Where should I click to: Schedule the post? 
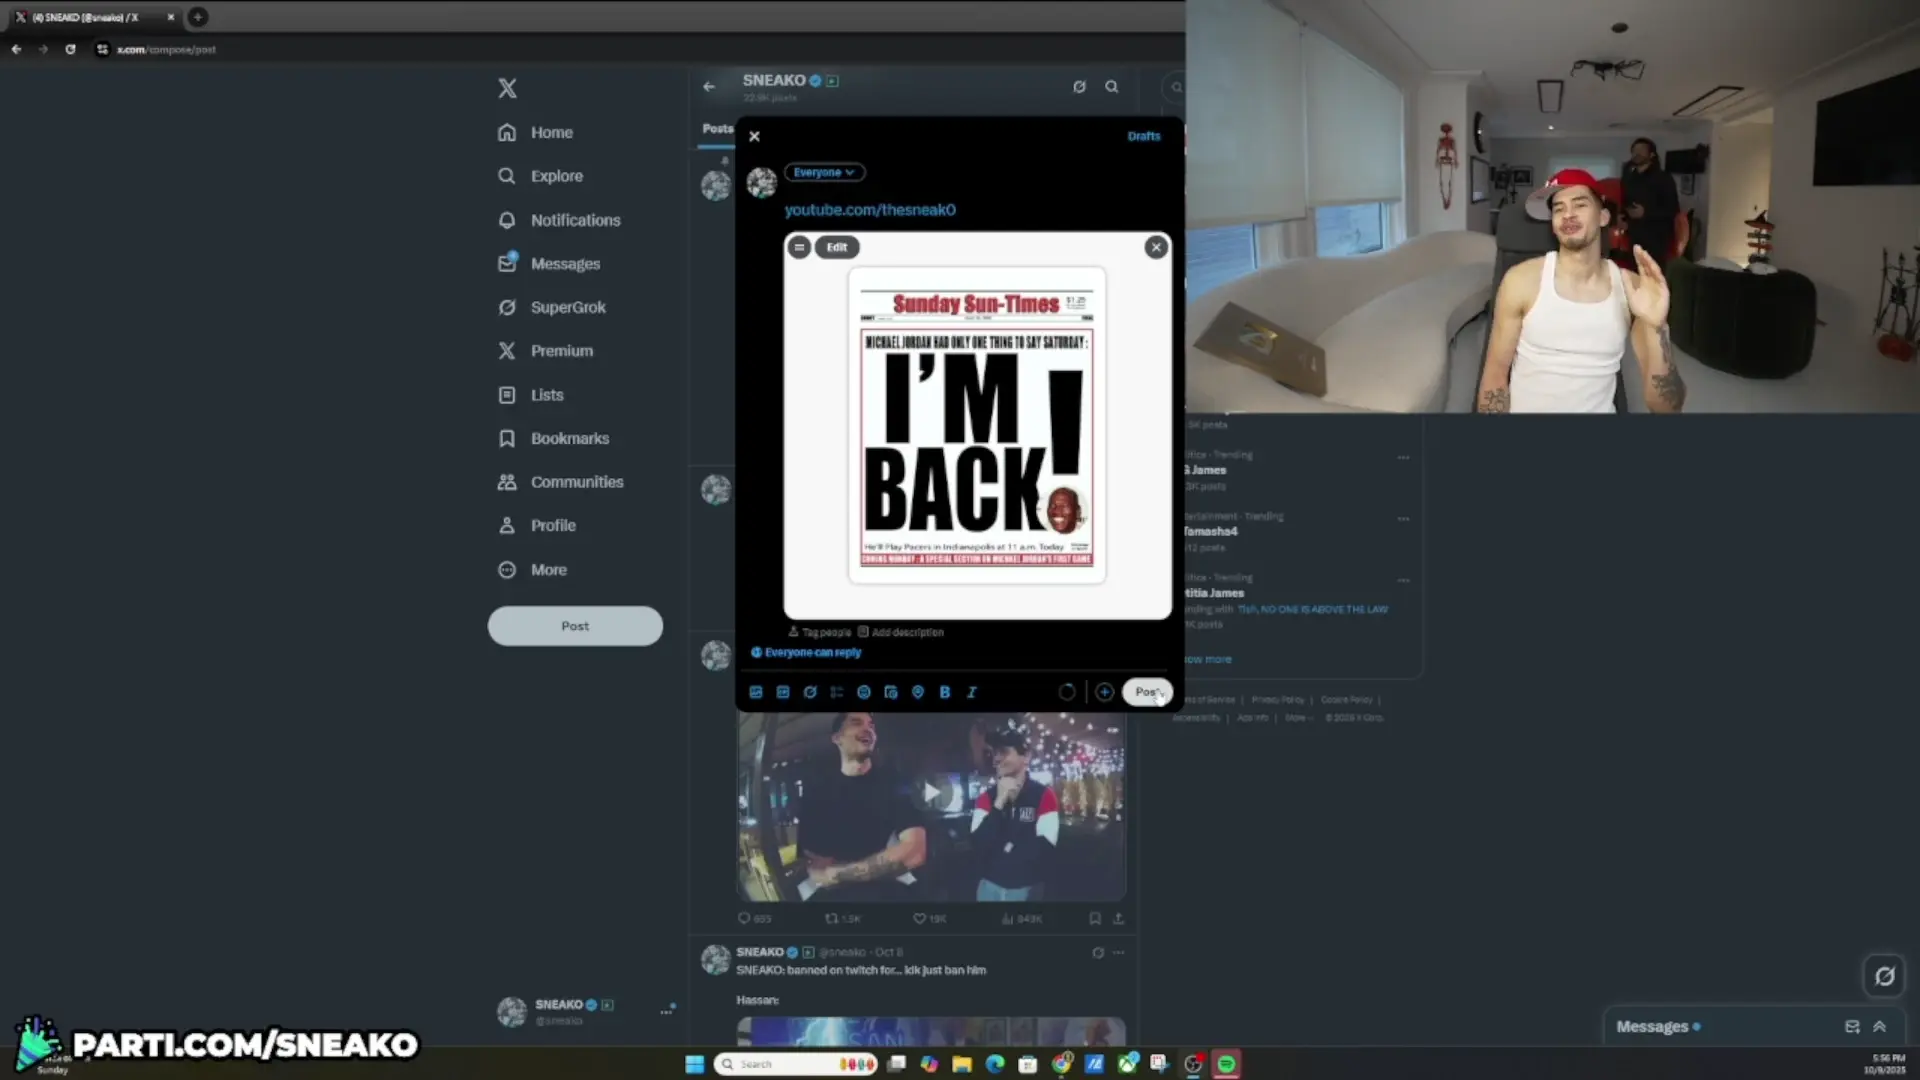pos(891,692)
